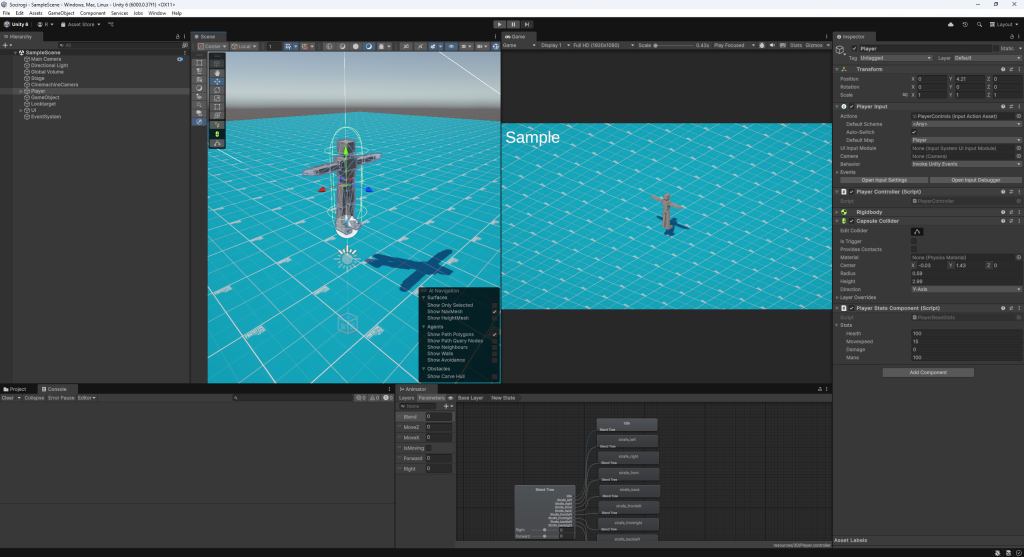Viewport: 1024px width, 557px height.
Task: Click the Animator parameters eye icon
Action: pyautogui.click(x=450, y=398)
